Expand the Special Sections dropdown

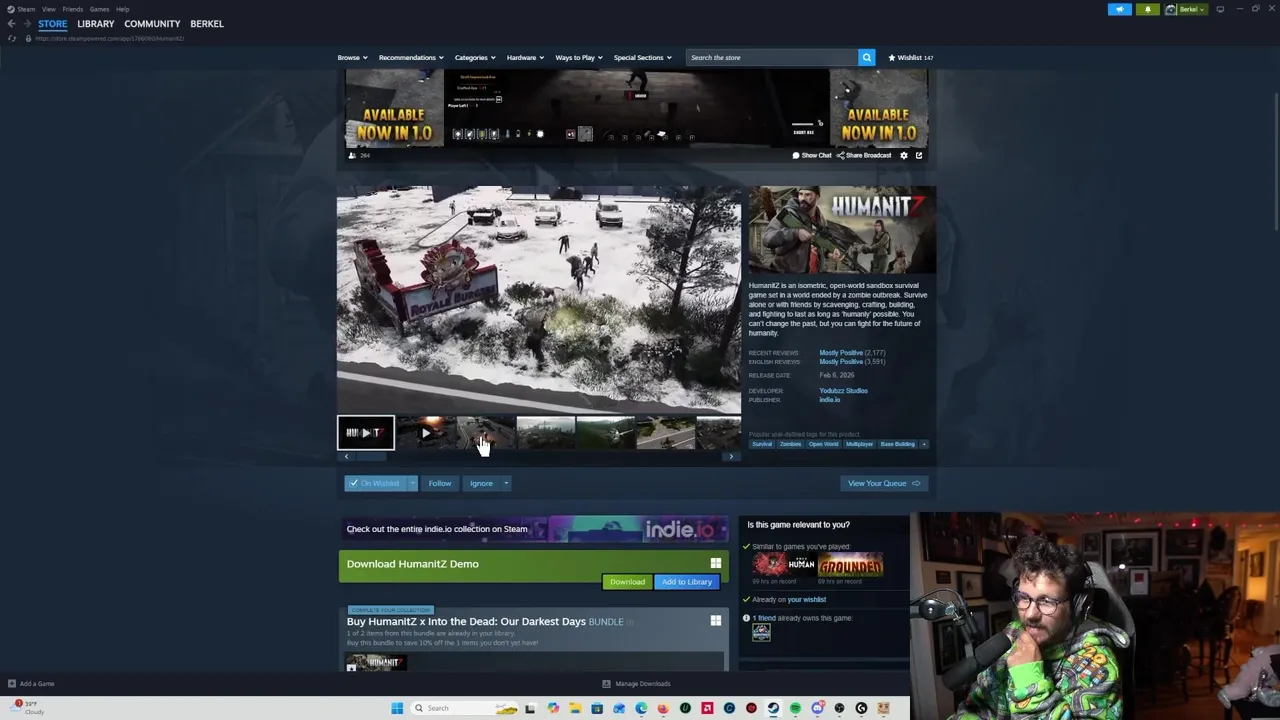point(642,58)
